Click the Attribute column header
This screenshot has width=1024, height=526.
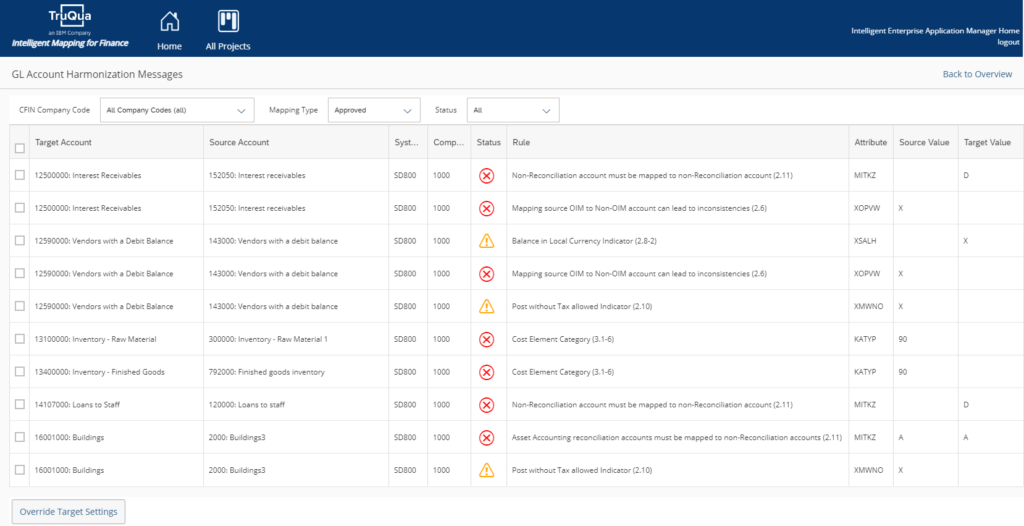coord(871,142)
